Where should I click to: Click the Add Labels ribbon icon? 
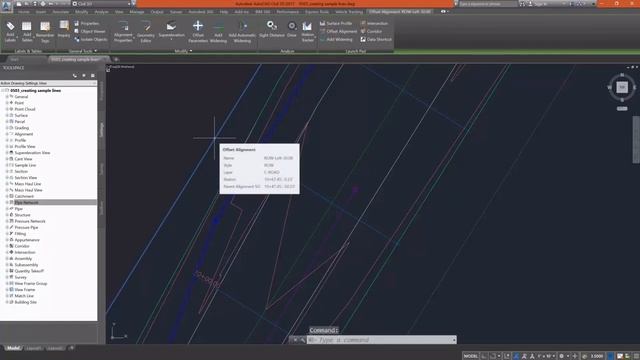[x=10, y=31]
